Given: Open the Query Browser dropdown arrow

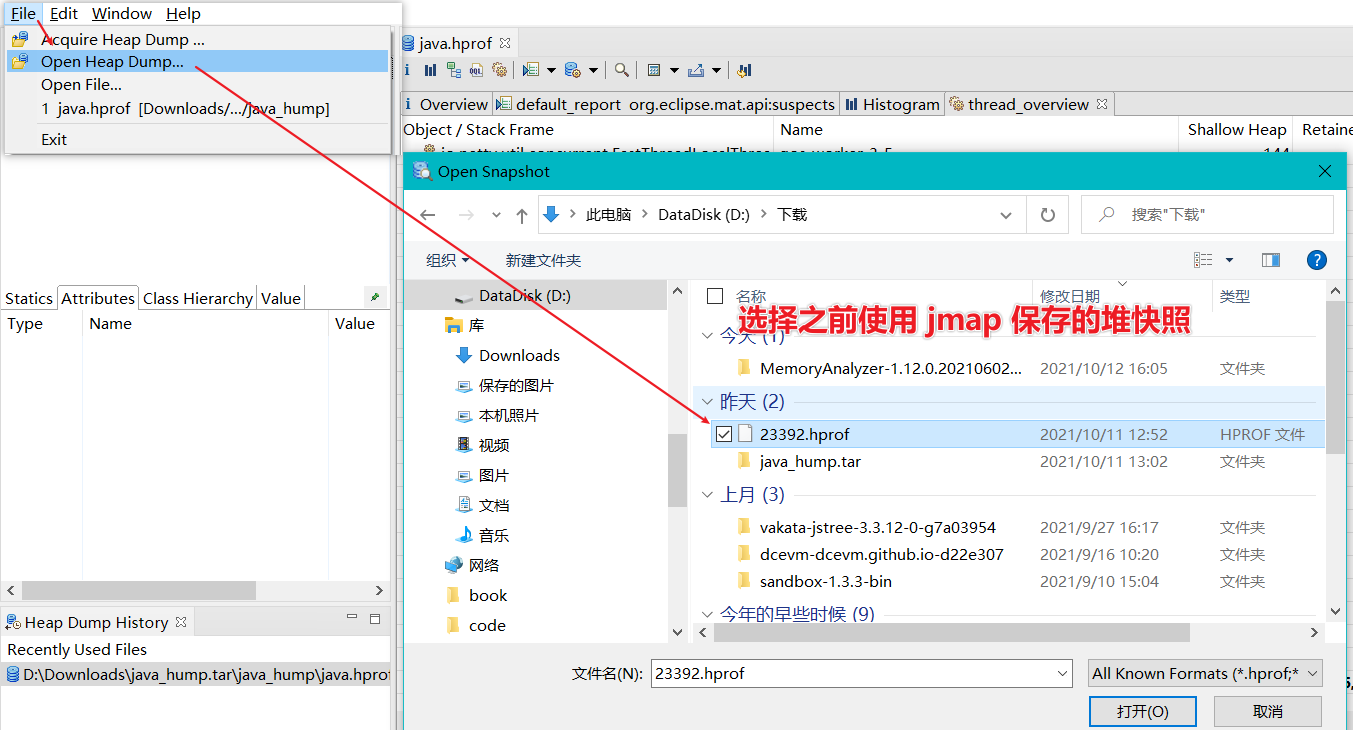Looking at the screenshot, I should 593,70.
